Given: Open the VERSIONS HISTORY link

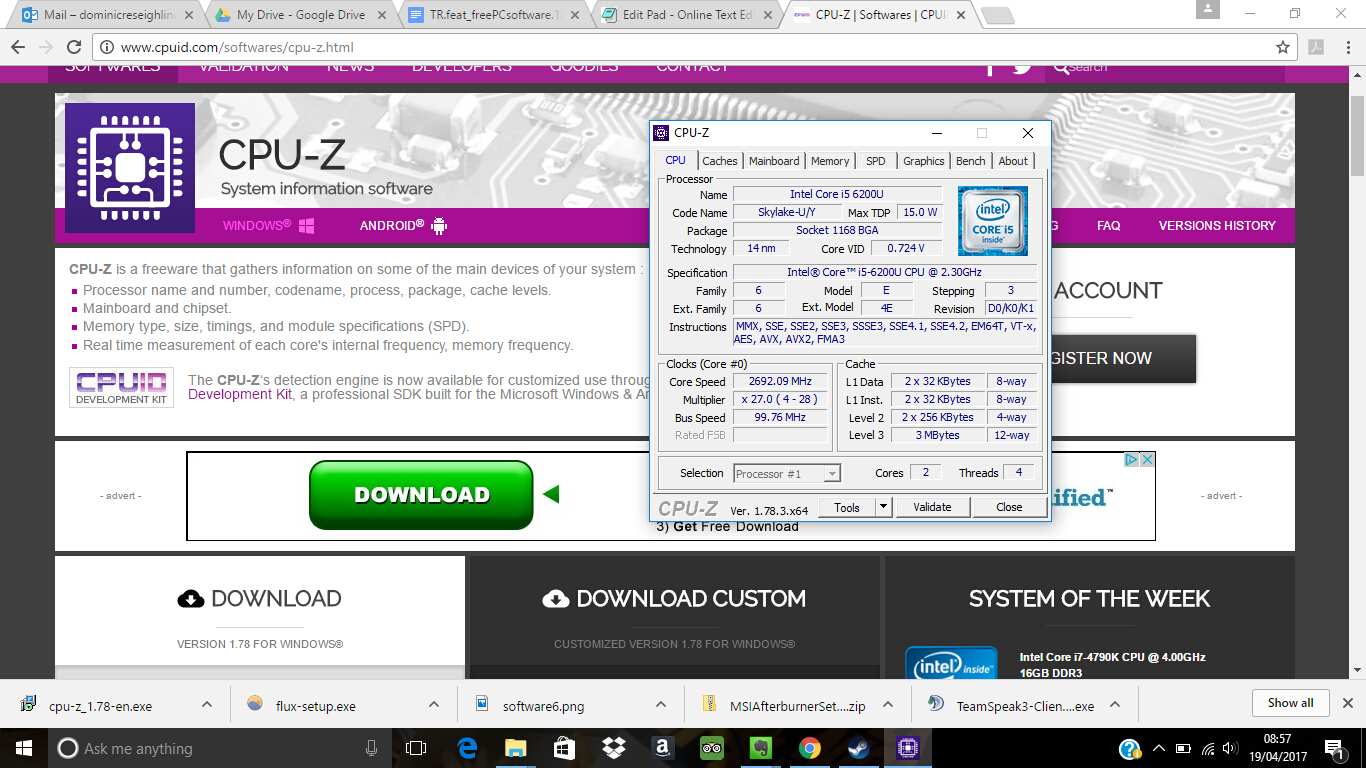Looking at the screenshot, I should [1217, 226].
